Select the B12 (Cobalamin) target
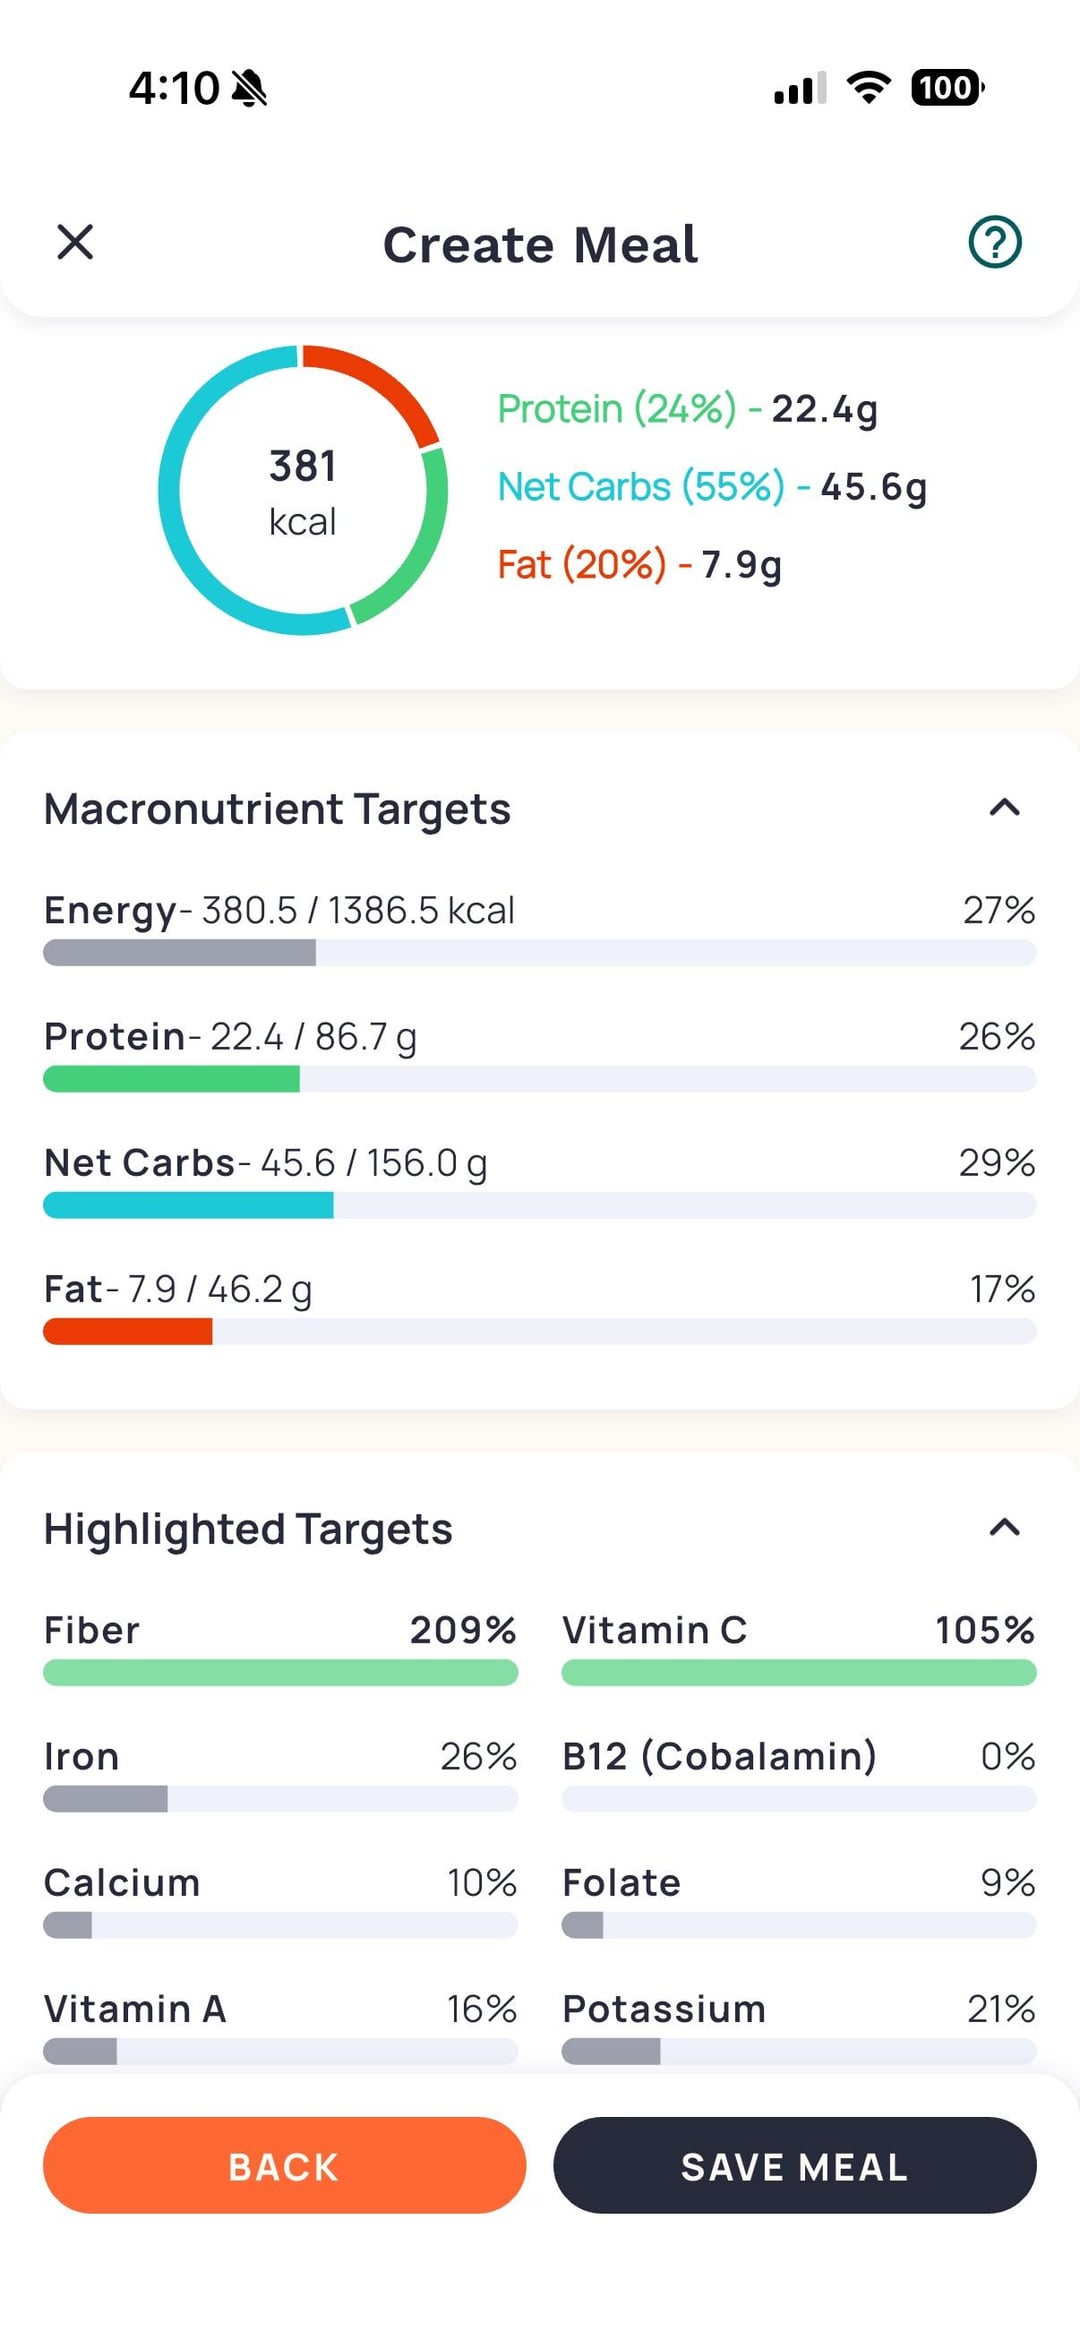The width and height of the screenshot is (1080, 2348). 798,1776
